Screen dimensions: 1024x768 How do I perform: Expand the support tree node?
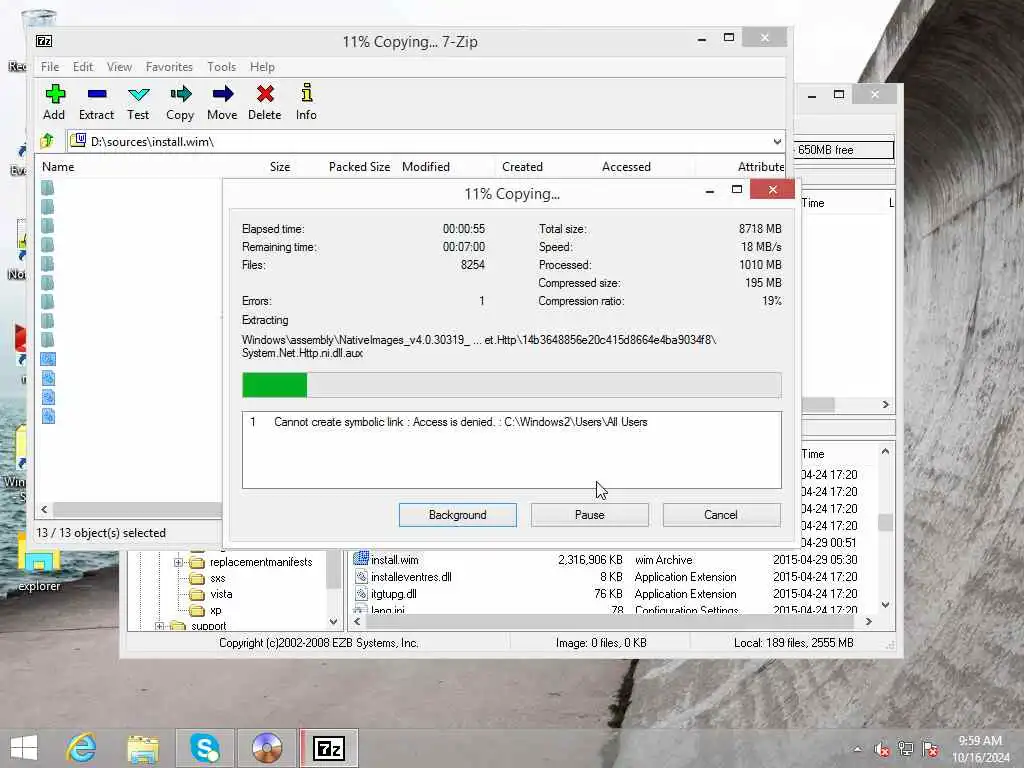(x=160, y=626)
